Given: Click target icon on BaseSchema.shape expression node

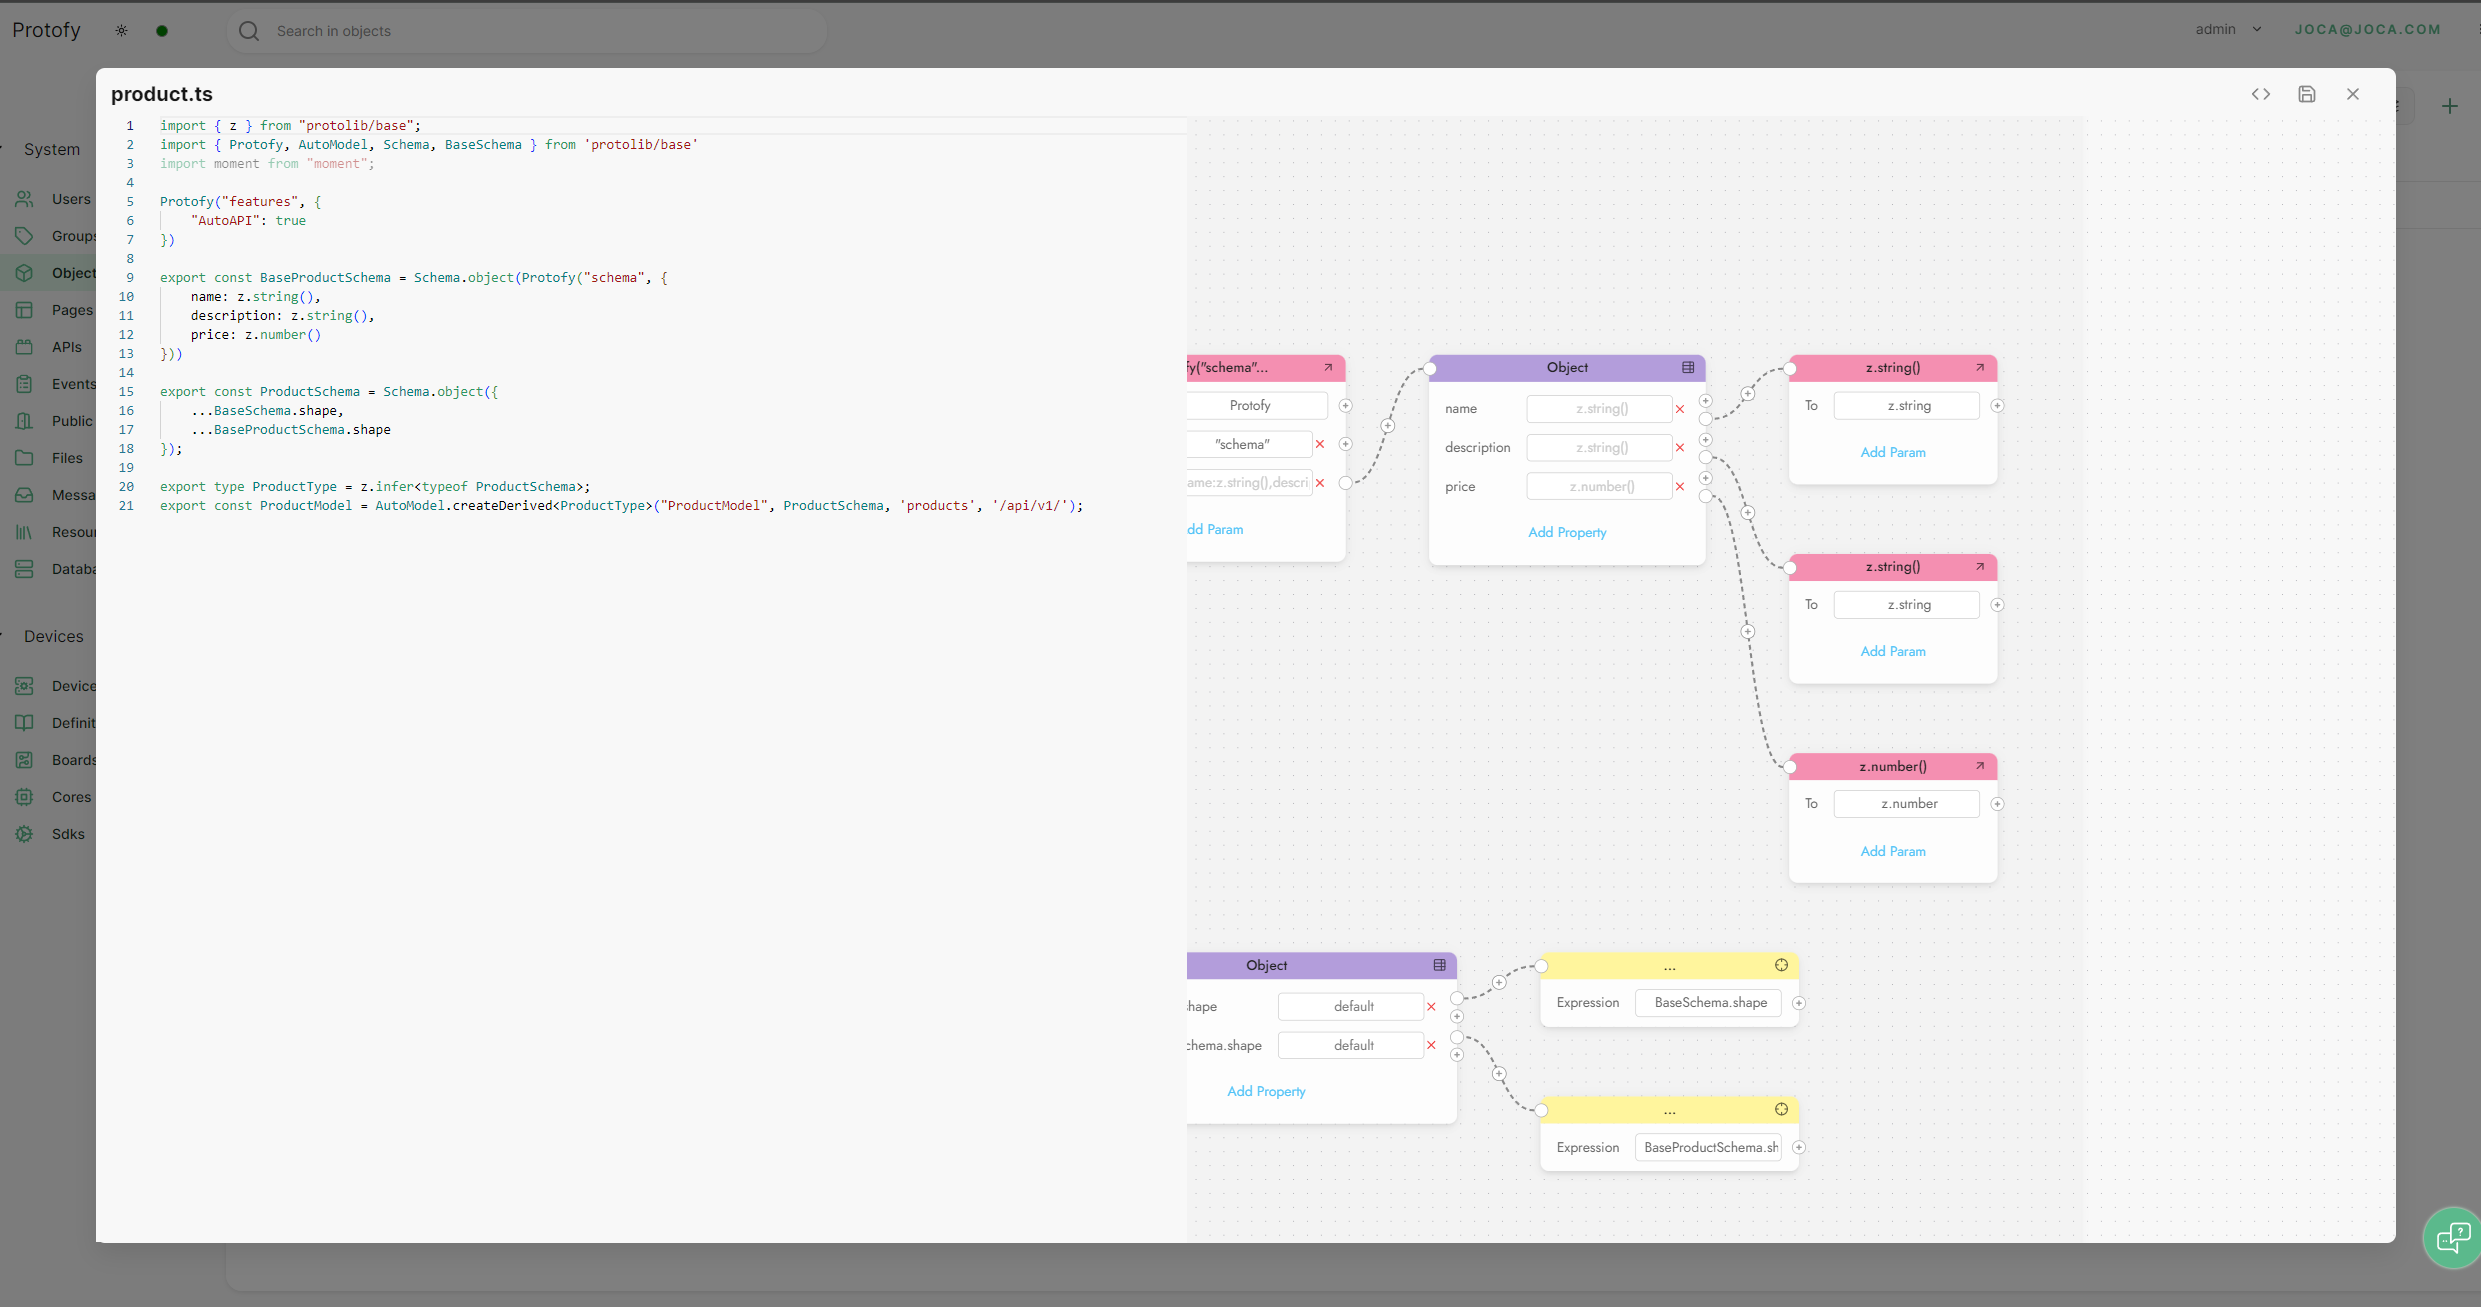Looking at the screenshot, I should [x=1781, y=965].
